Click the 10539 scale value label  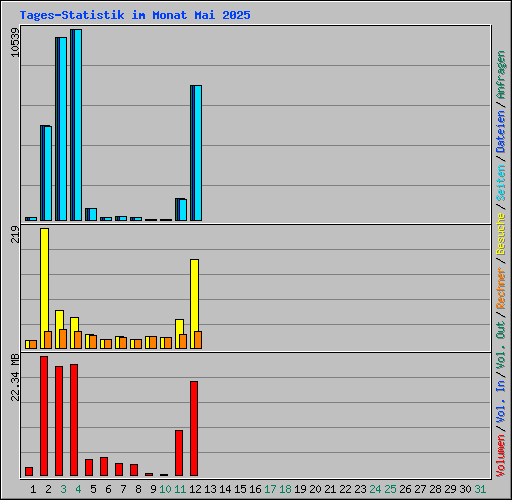pyautogui.click(x=15, y=43)
